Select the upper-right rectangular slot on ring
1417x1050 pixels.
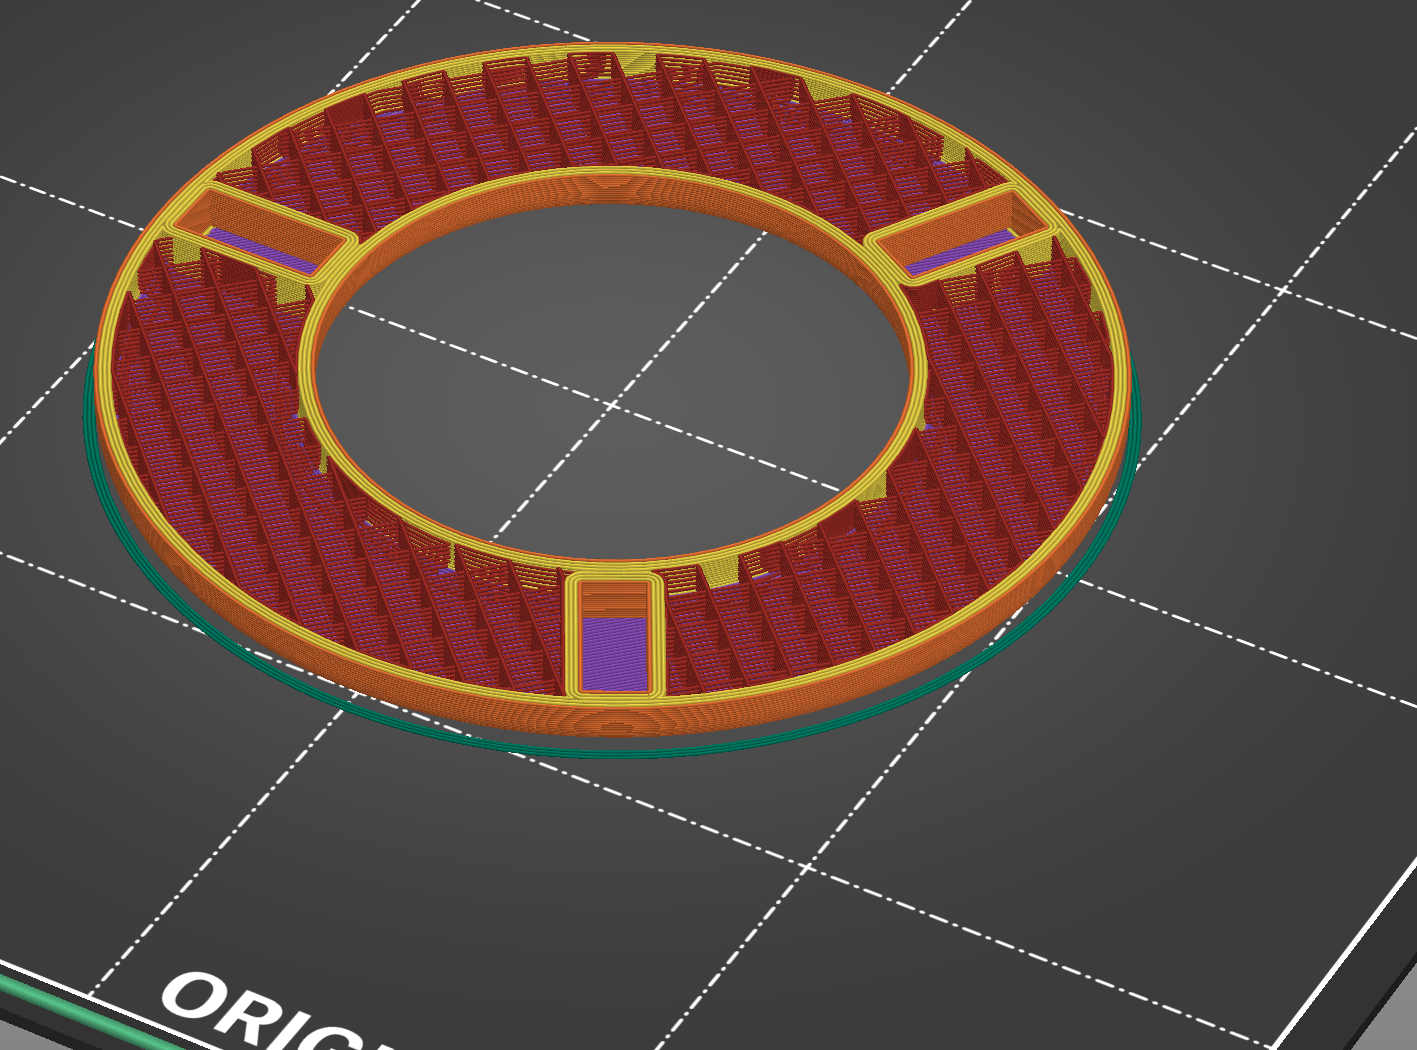964,236
